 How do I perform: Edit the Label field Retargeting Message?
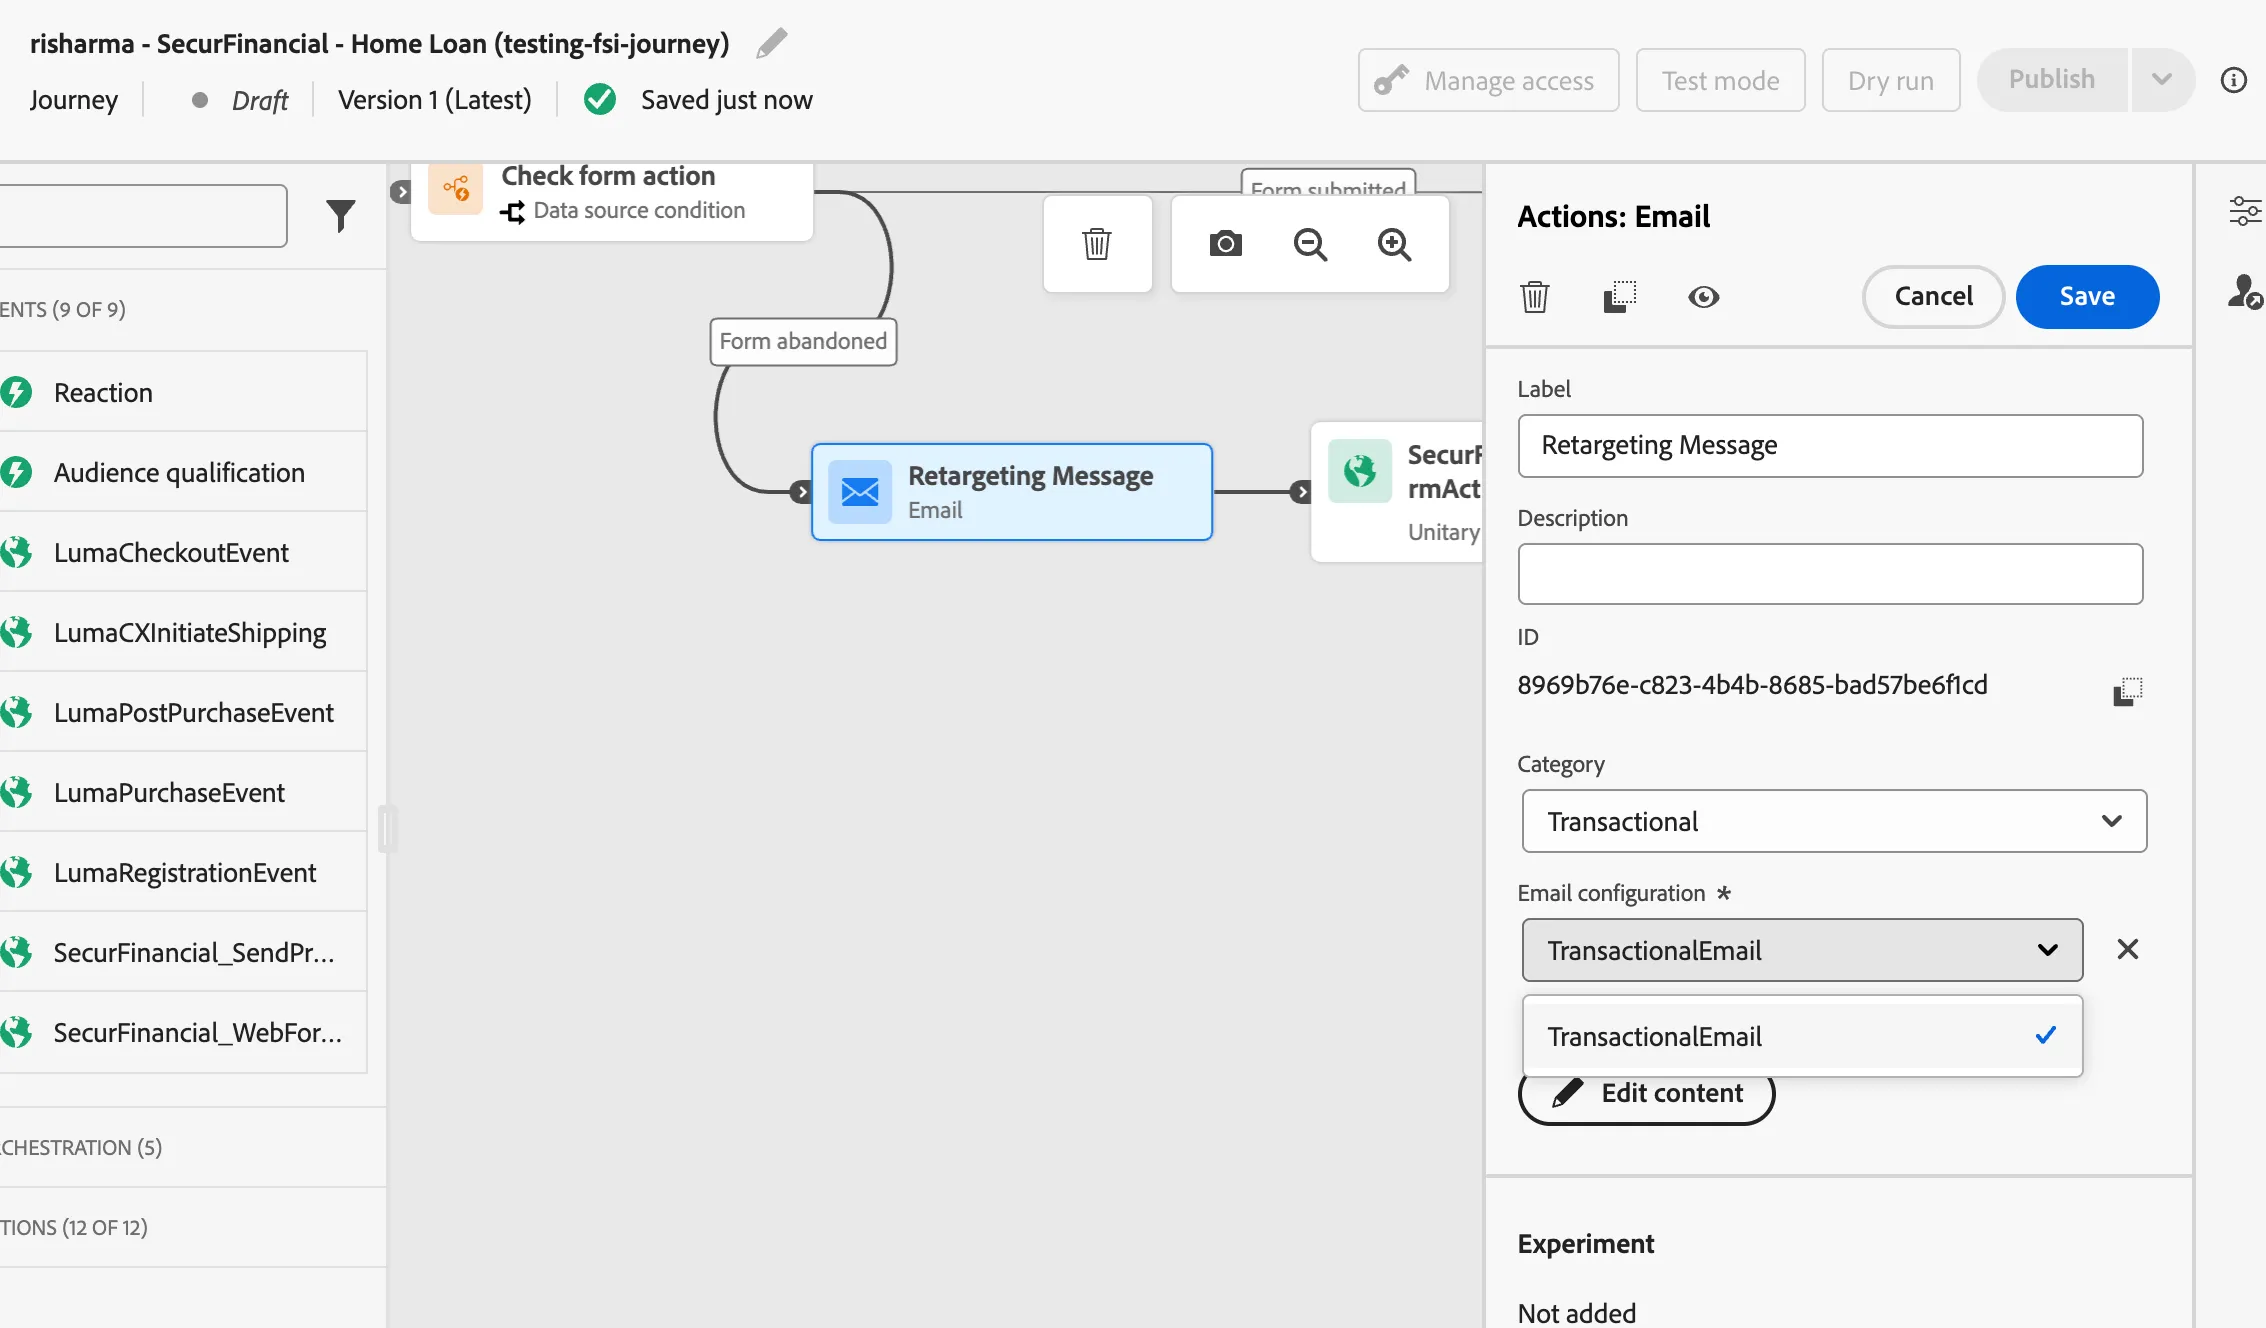[1830, 445]
